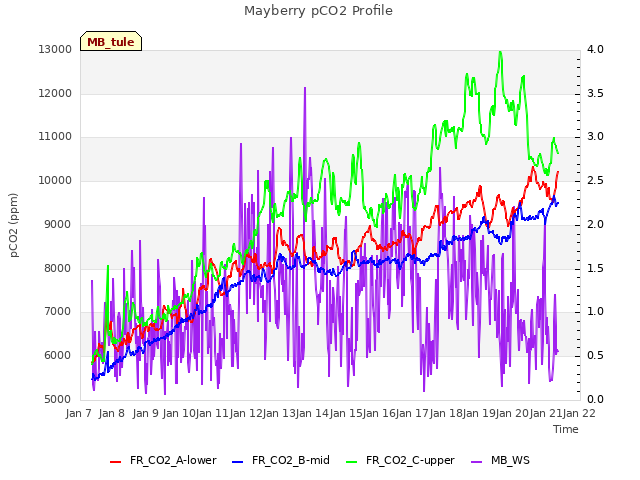Click the 2.5 right axis tick label
The height and width of the screenshot is (480, 640).
click(595, 180)
